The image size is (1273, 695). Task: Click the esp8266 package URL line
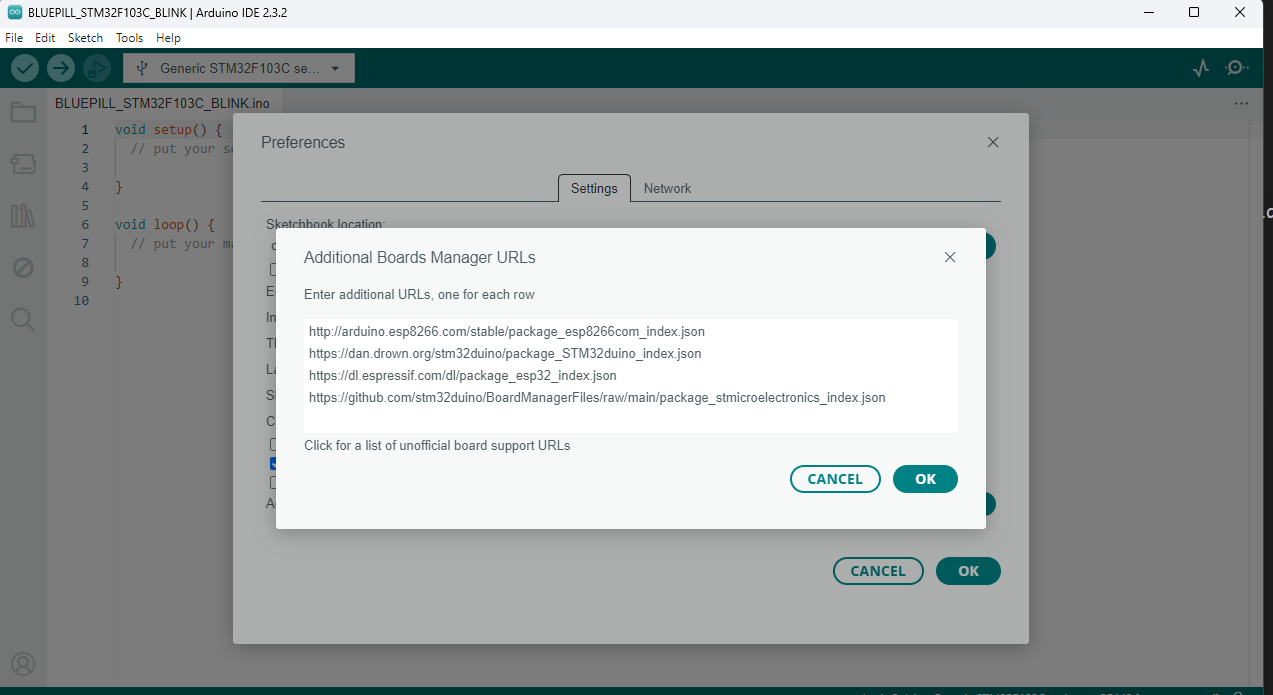coord(507,331)
